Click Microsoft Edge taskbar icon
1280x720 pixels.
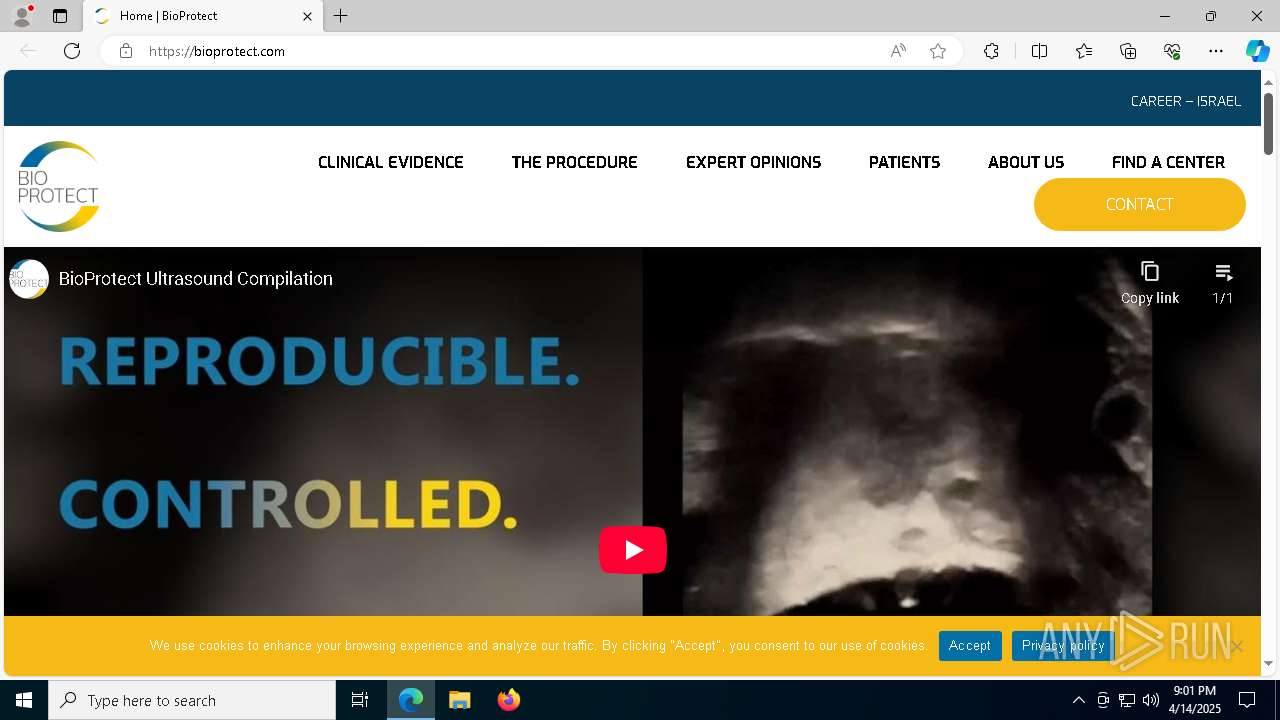[411, 700]
